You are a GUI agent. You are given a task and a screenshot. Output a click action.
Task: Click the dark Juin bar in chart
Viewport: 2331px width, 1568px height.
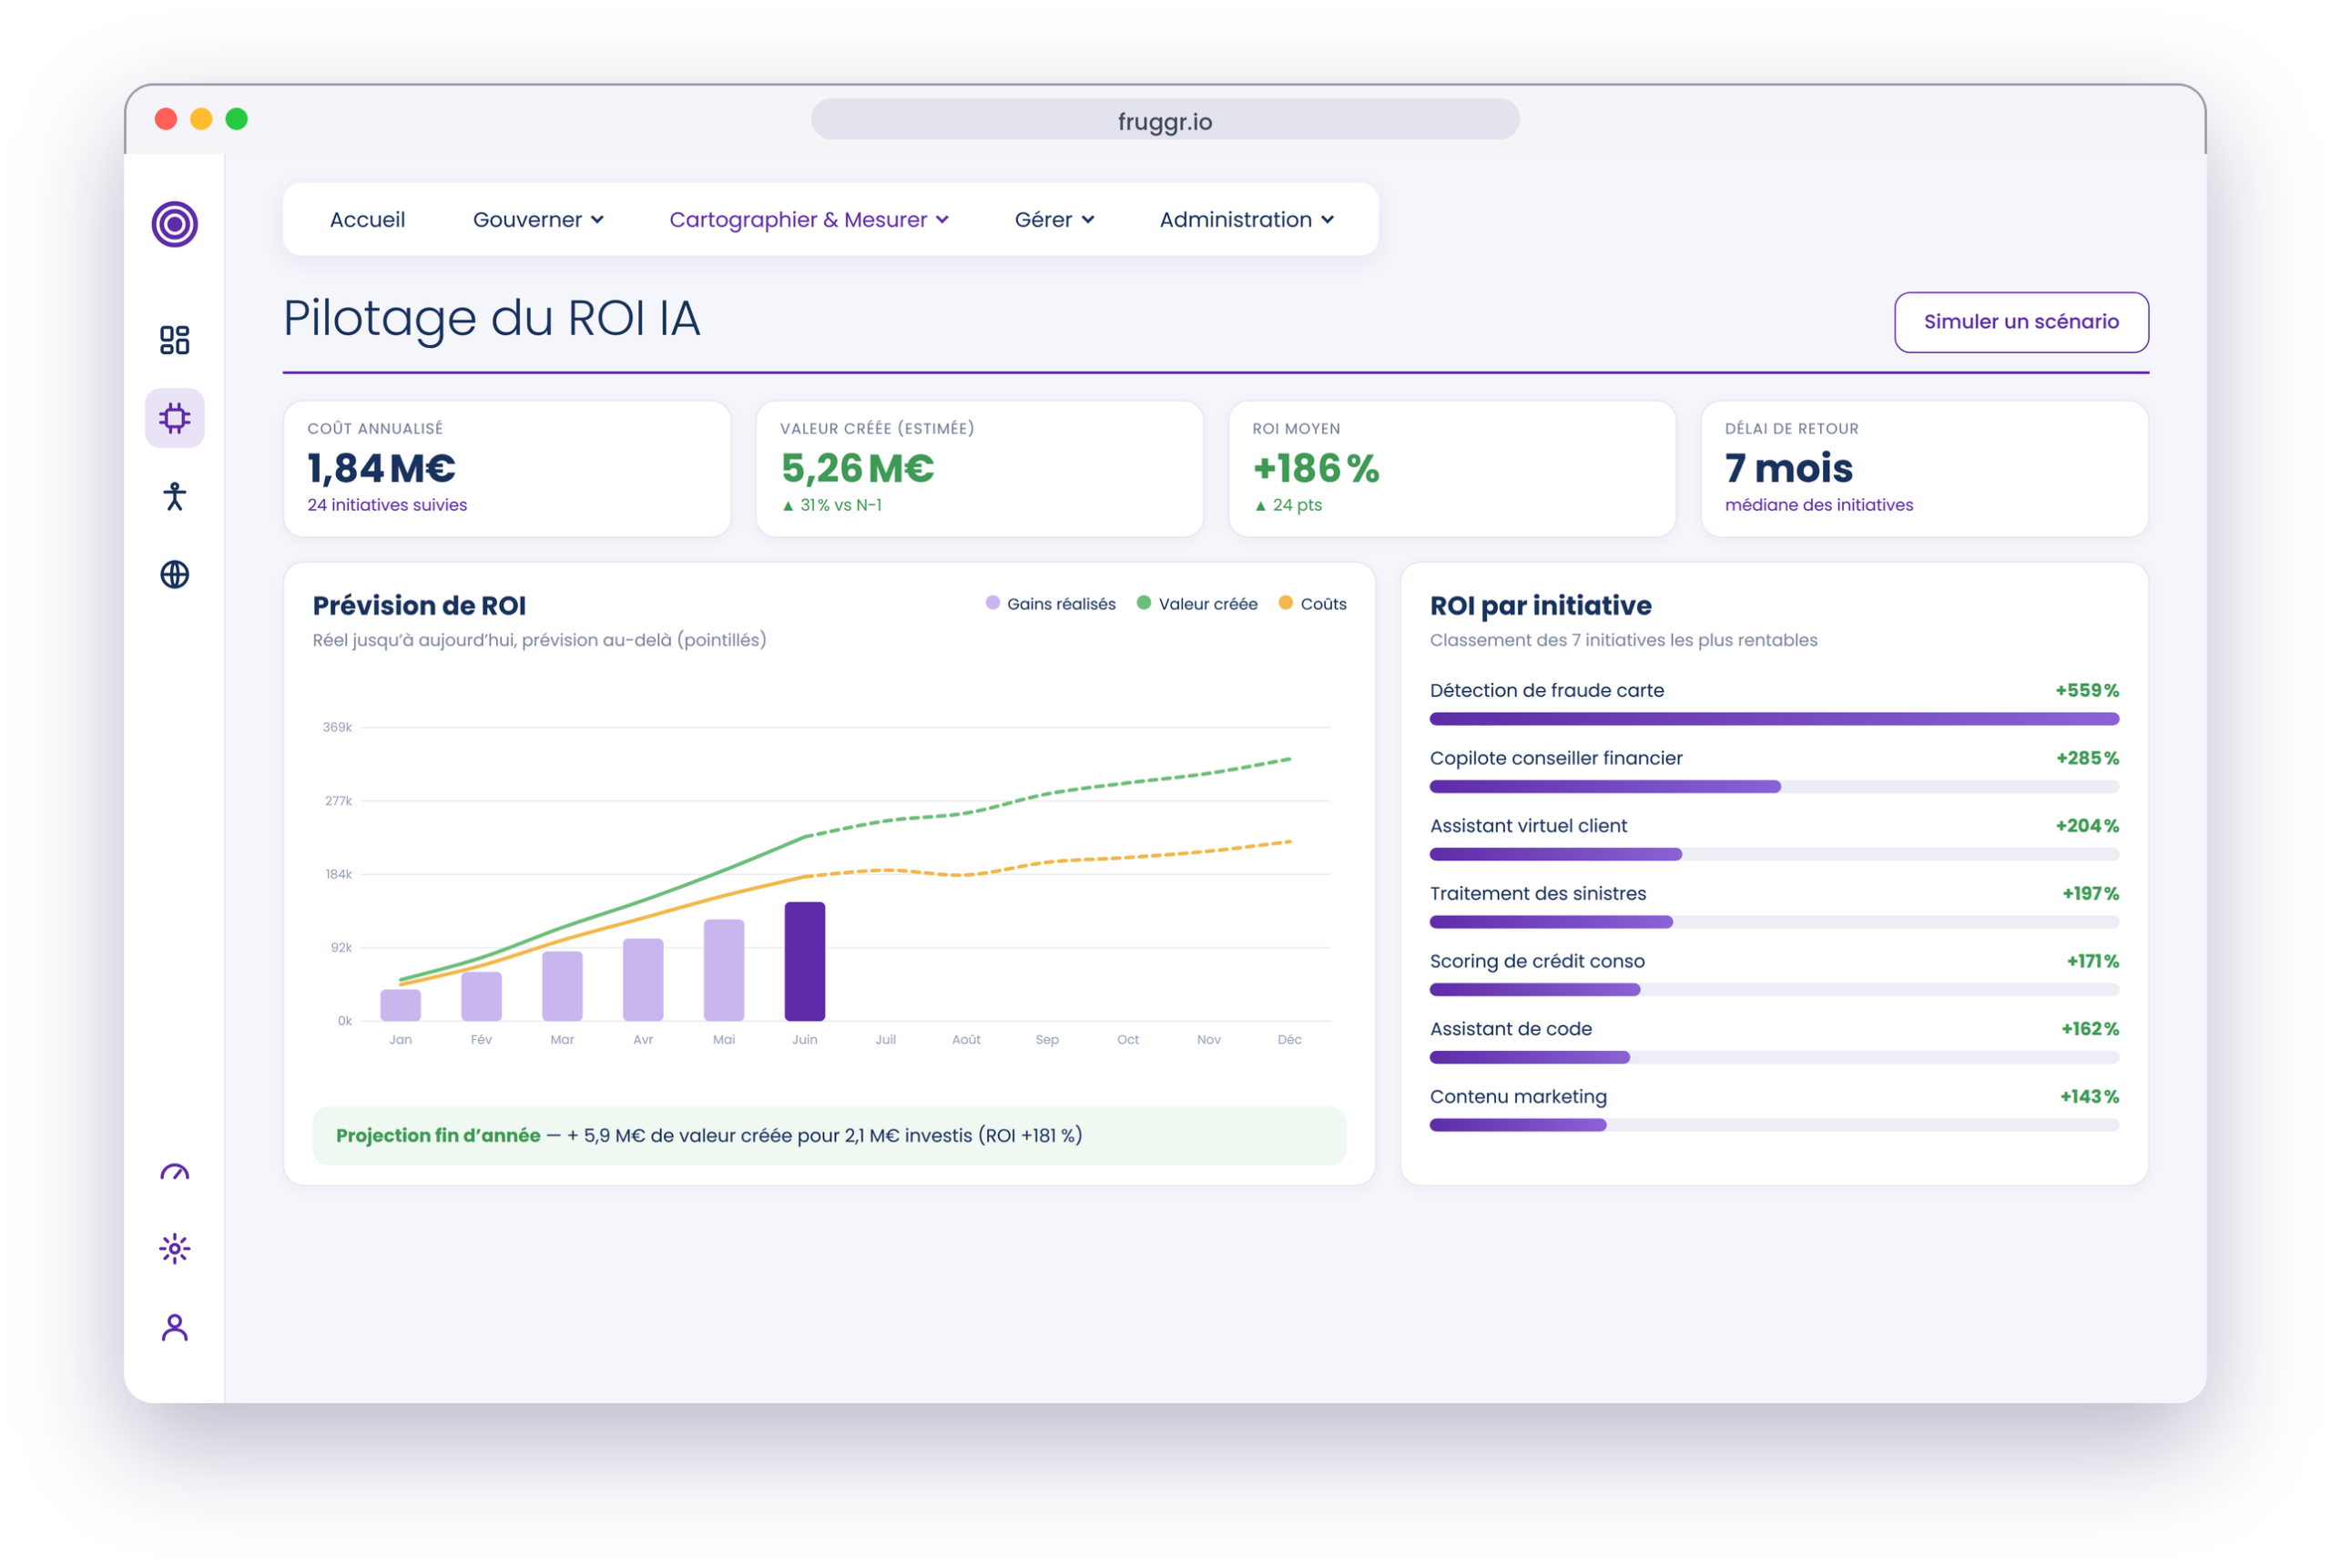tap(805, 962)
